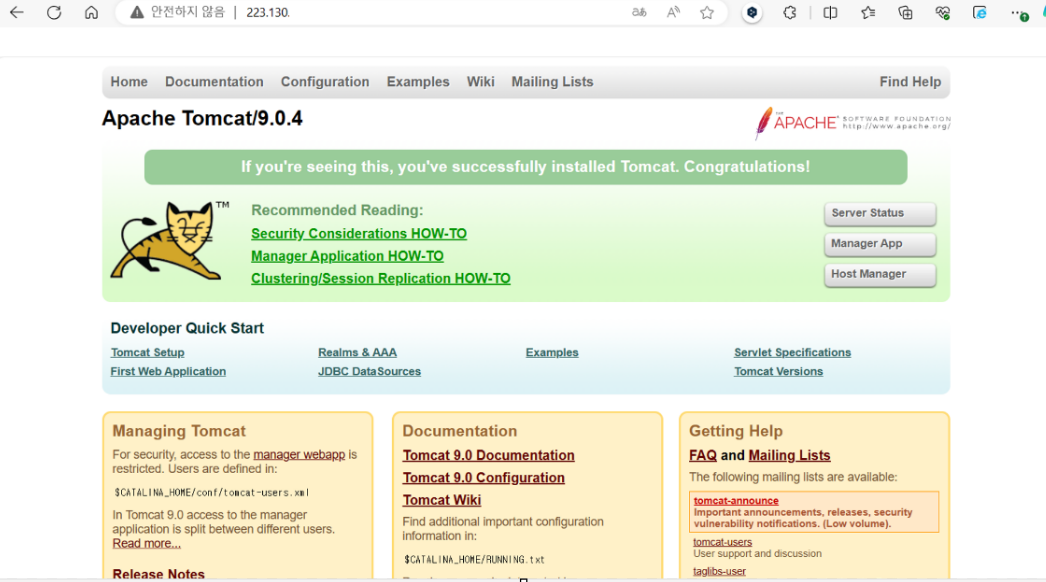1046x582 pixels.
Task: Open the Examples quick start link
Action: (552, 352)
